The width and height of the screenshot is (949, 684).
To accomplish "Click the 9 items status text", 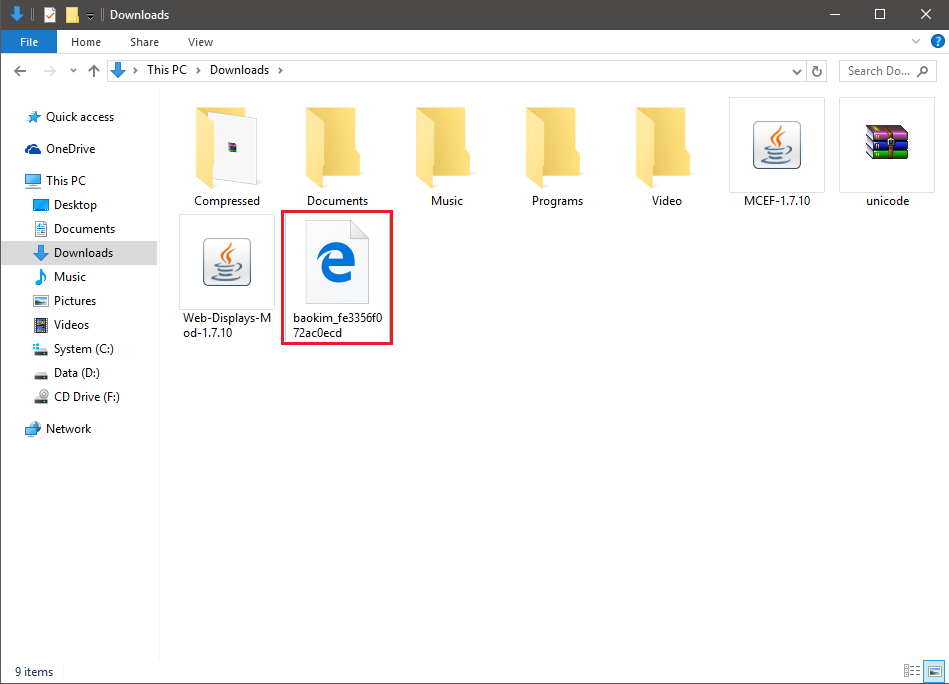I will 34,672.
